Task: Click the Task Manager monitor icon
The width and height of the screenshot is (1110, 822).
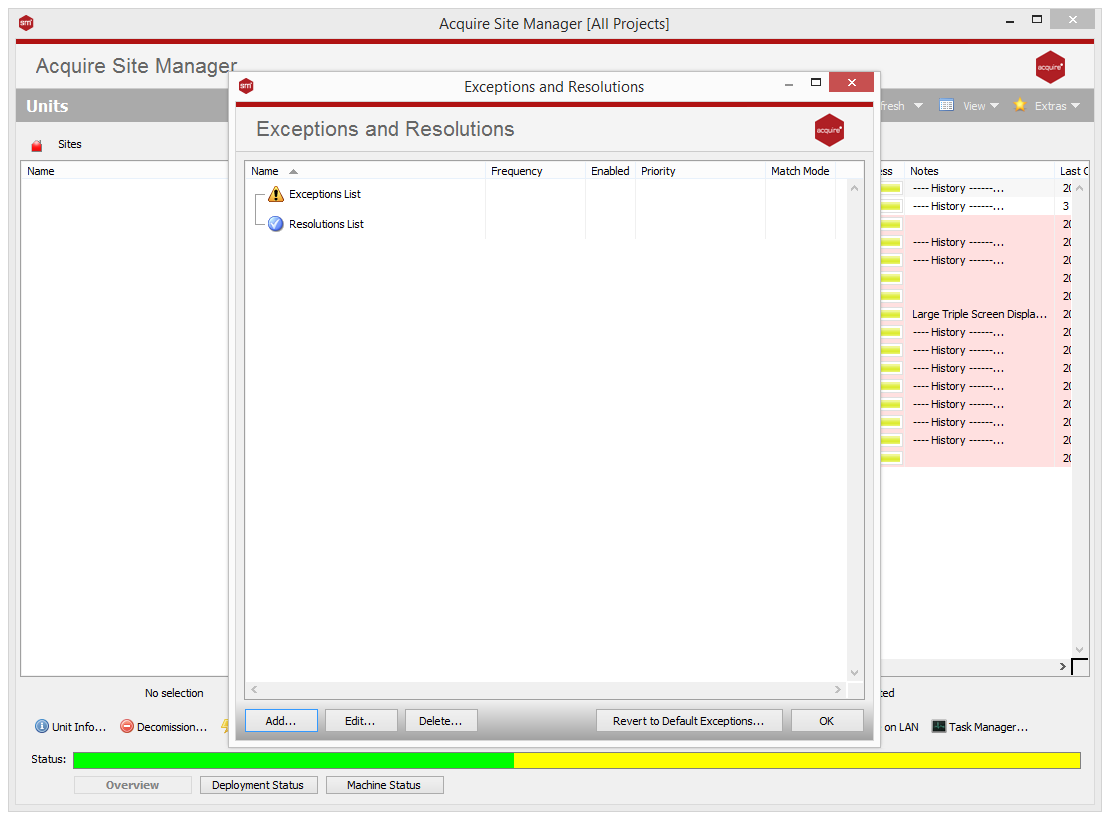Action: [x=939, y=726]
